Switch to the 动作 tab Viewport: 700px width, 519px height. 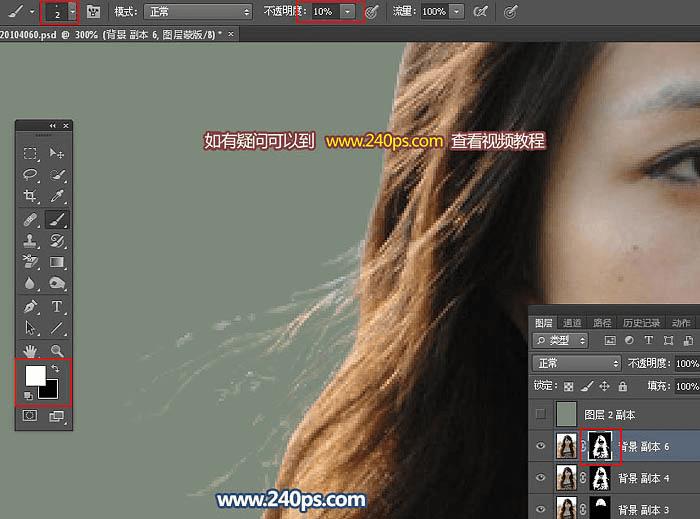[681, 323]
